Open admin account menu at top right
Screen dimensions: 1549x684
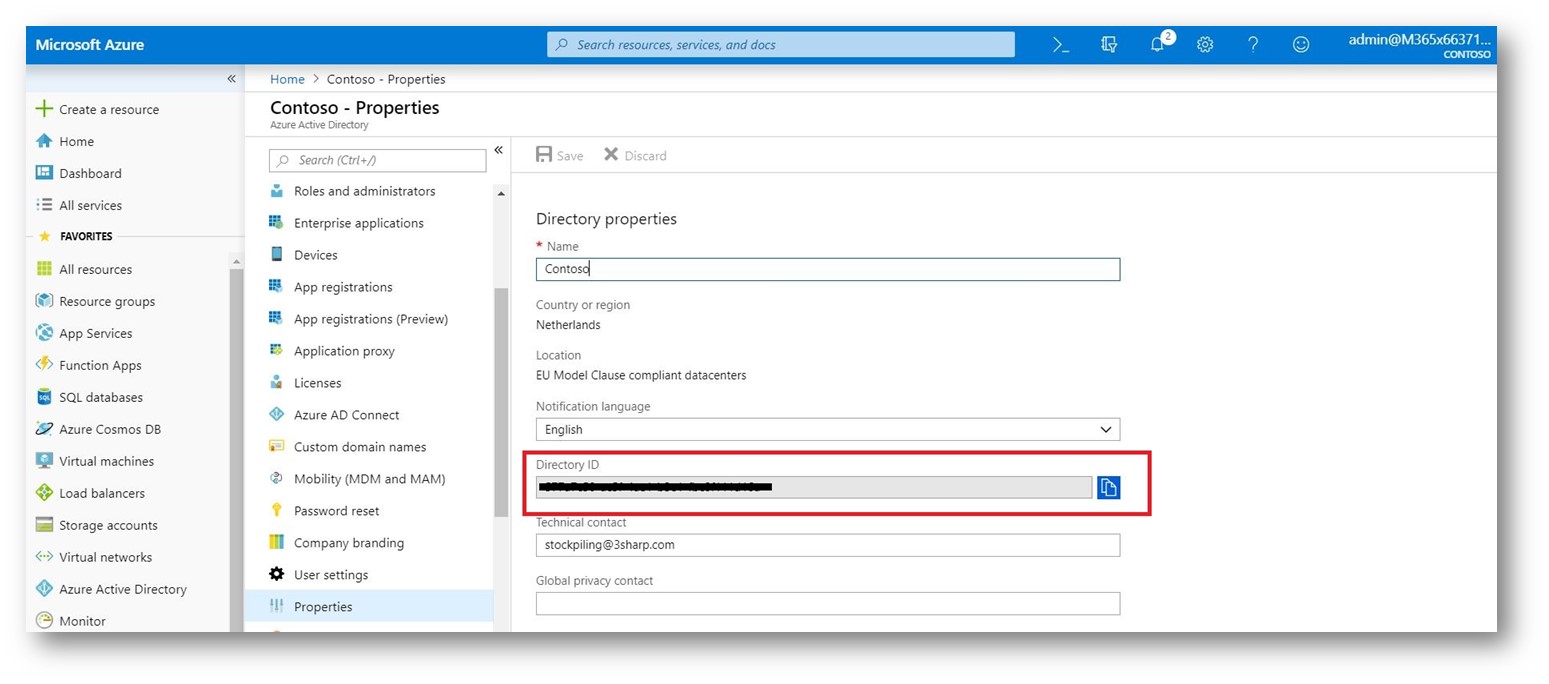coord(1419,46)
